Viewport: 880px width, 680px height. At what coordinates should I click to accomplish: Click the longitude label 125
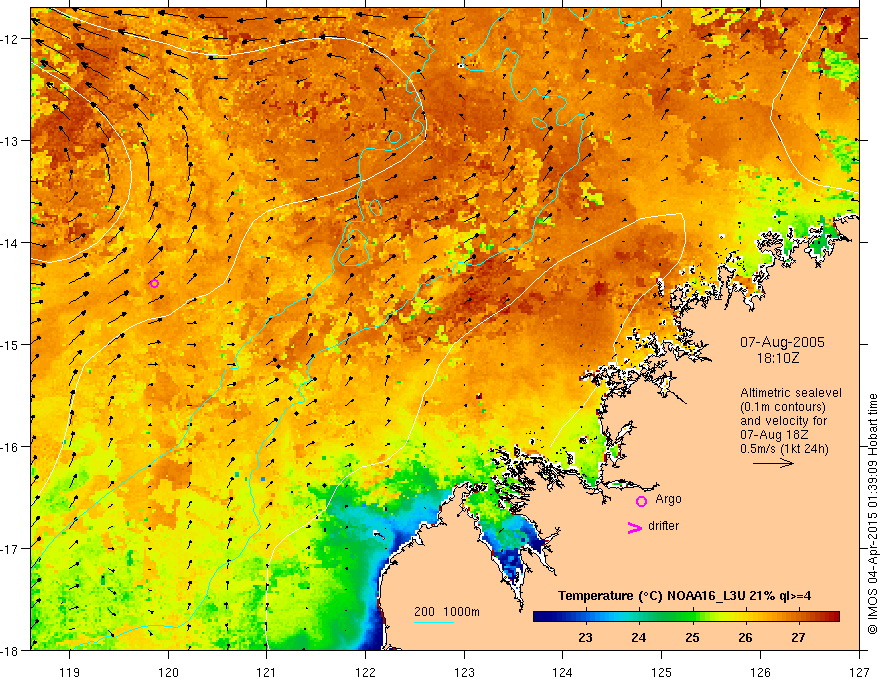(x=662, y=672)
